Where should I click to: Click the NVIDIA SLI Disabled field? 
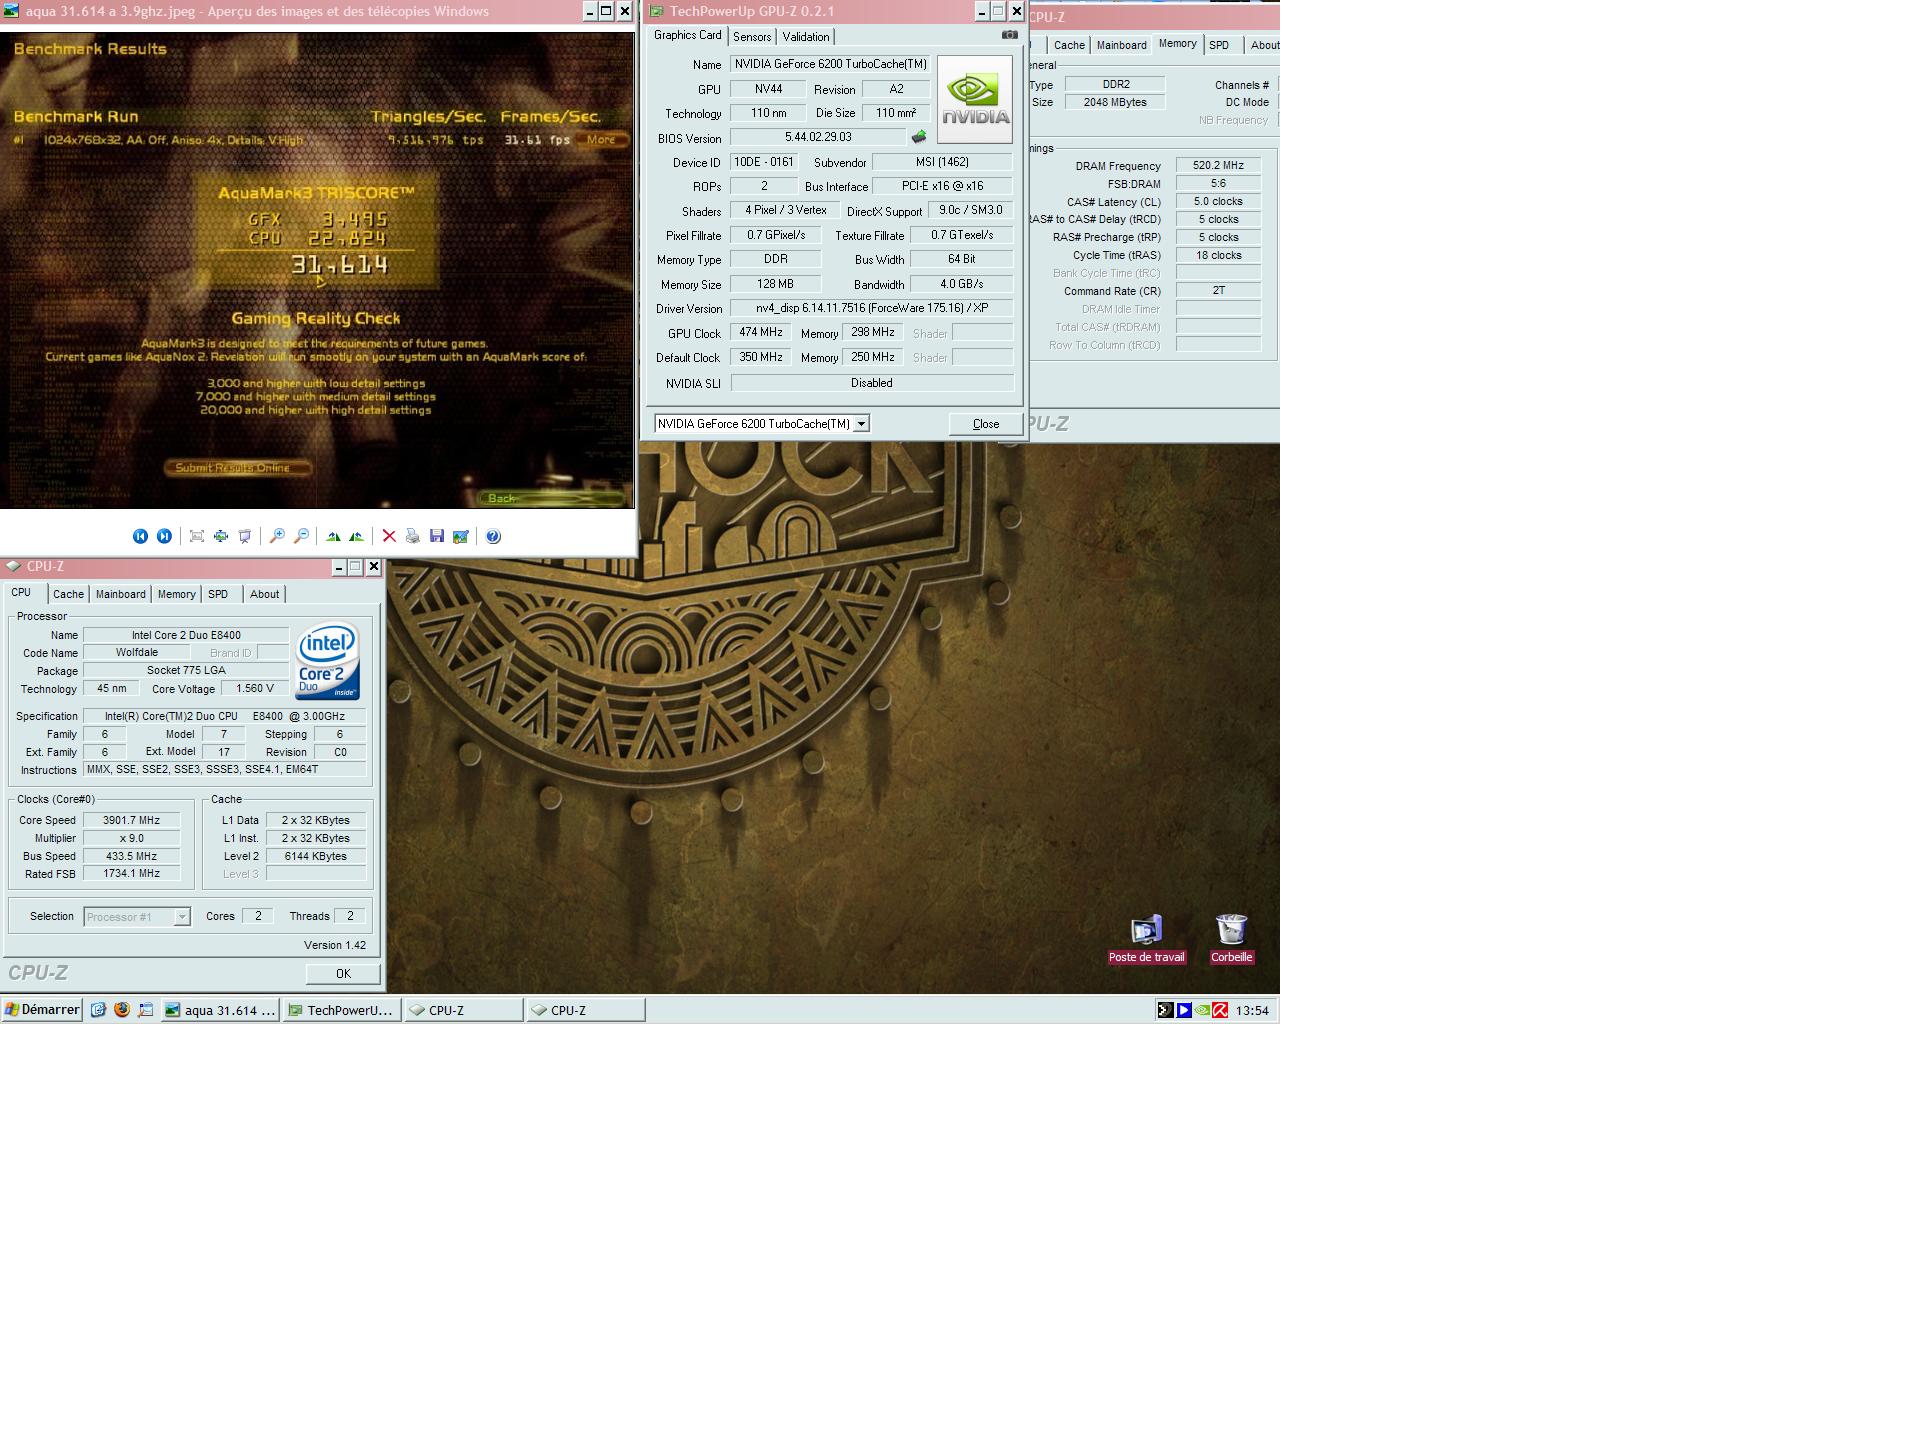(x=872, y=383)
